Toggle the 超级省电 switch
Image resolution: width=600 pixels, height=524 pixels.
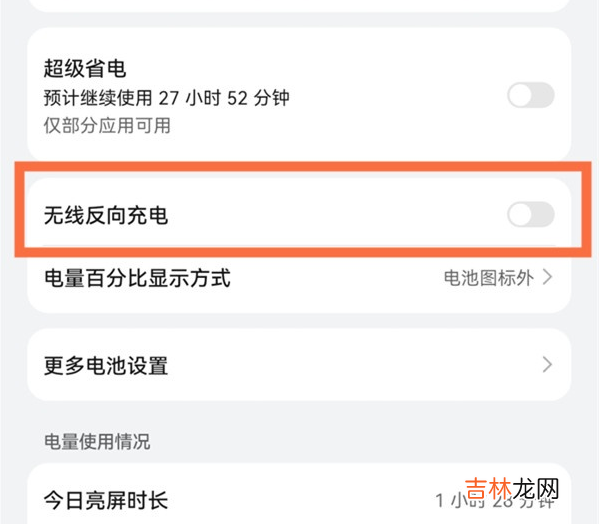pyautogui.click(x=530, y=96)
